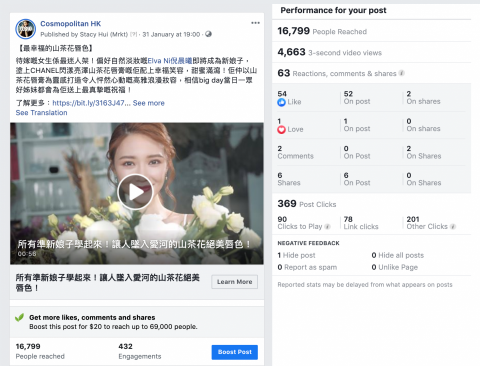Play the video with center play button

point(135,192)
